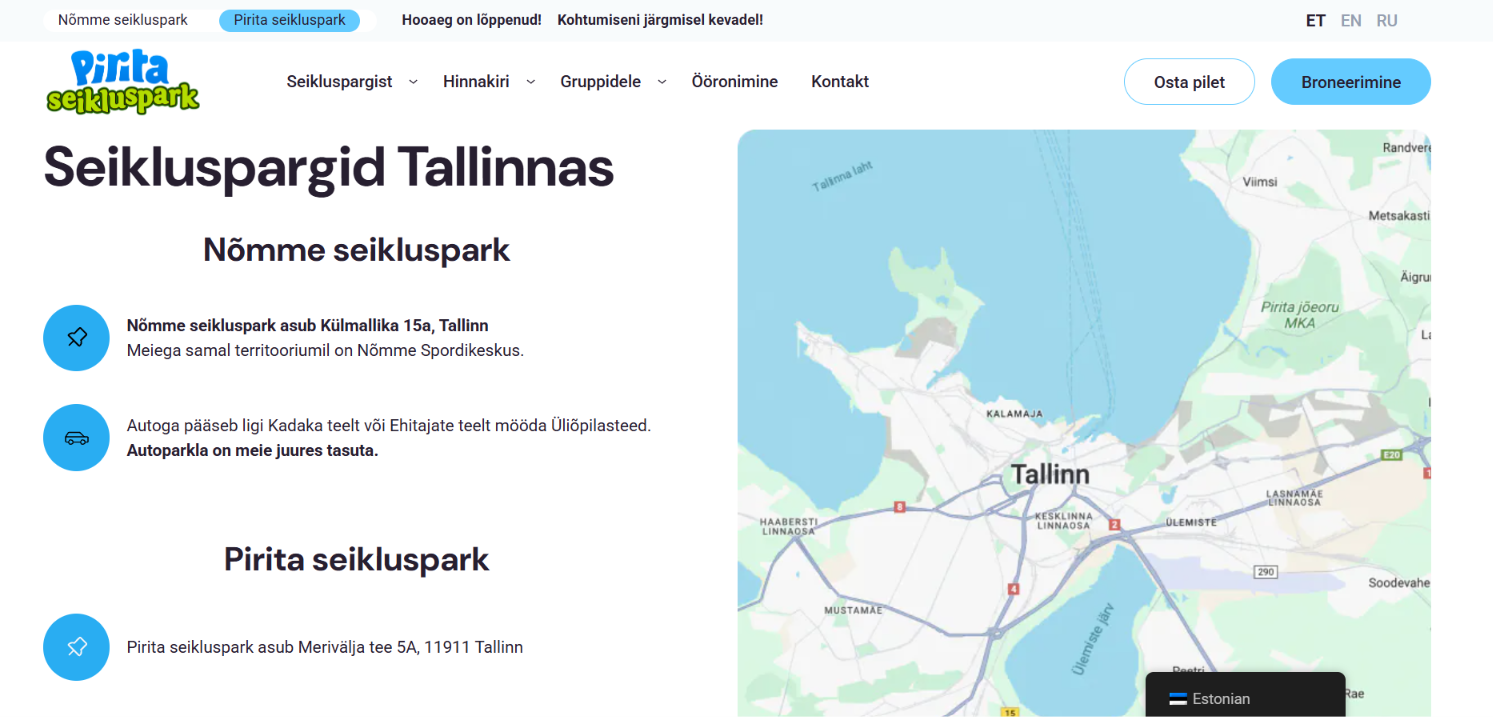Image resolution: width=1493 pixels, height=717 pixels.
Task: Click the "Nõmme seikluspark" section heading
Action: tap(357, 249)
